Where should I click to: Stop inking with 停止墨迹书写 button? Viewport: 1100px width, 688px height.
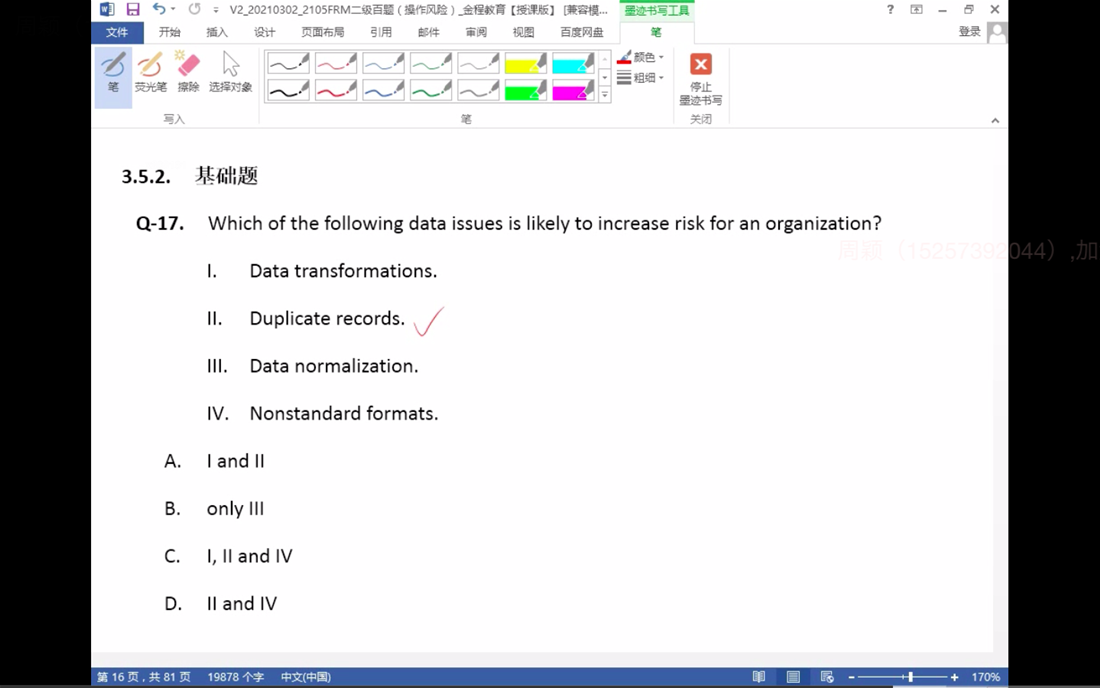[700, 79]
